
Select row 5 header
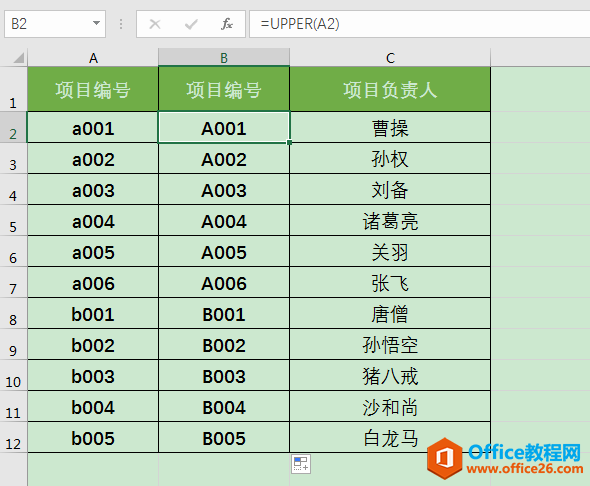point(13,220)
